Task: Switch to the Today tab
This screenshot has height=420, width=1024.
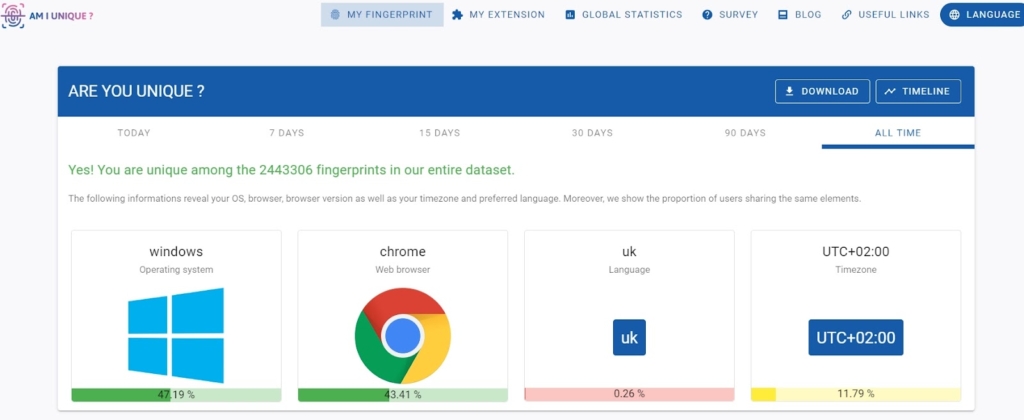Action: [x=134, y=133]
